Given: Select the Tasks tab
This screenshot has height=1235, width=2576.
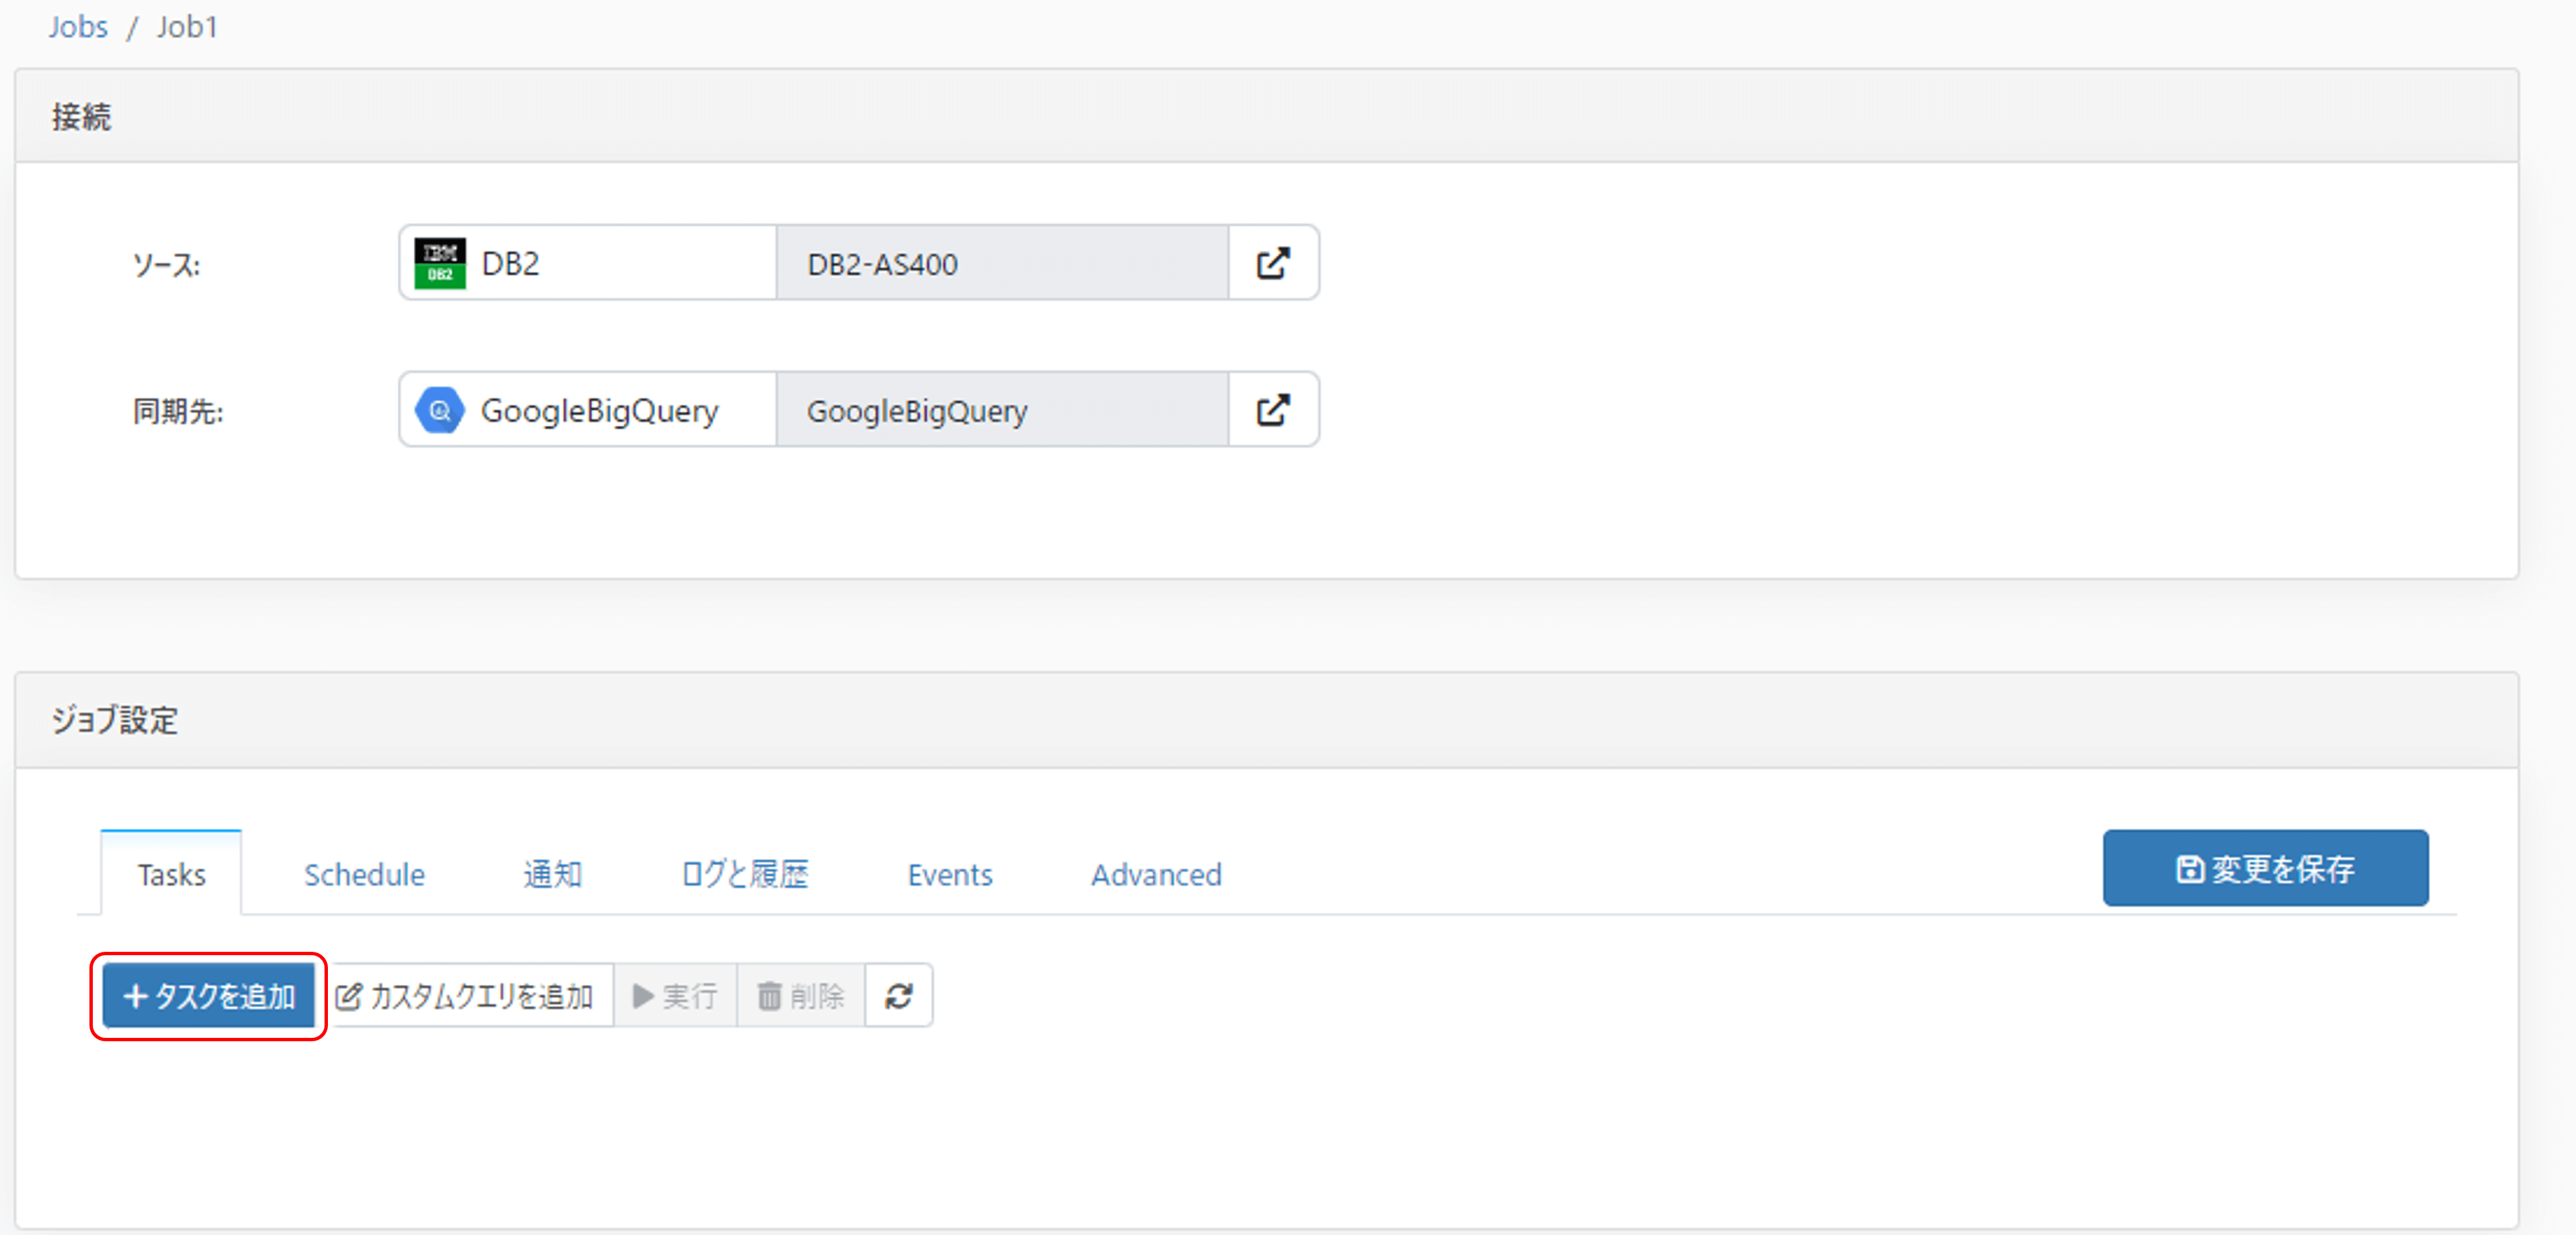Looking at the screenshot, I should 171,875.
